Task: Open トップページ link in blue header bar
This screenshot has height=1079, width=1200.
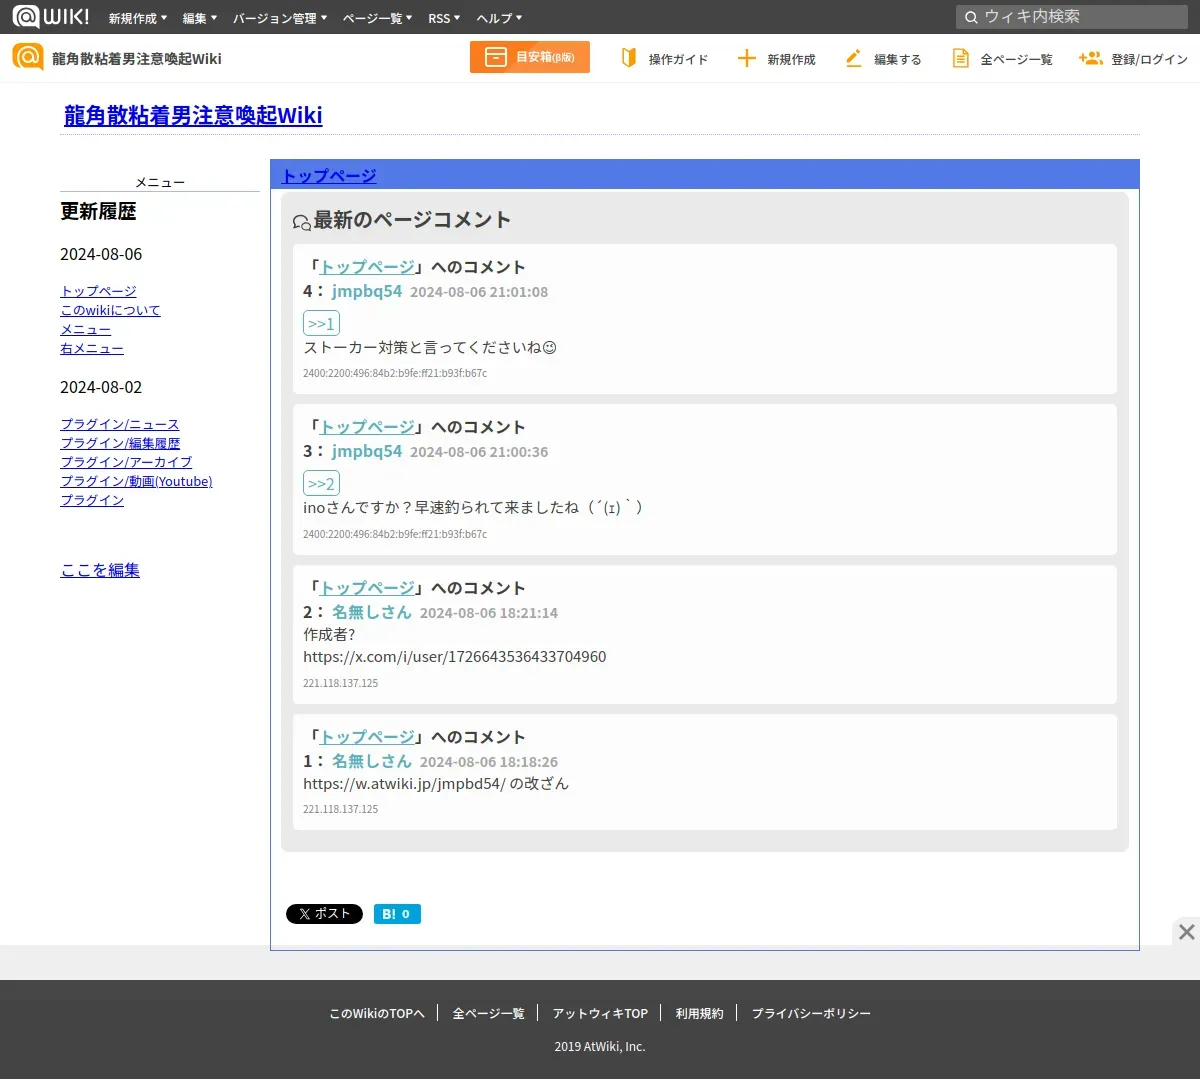Action: click(x=329, y=175)
